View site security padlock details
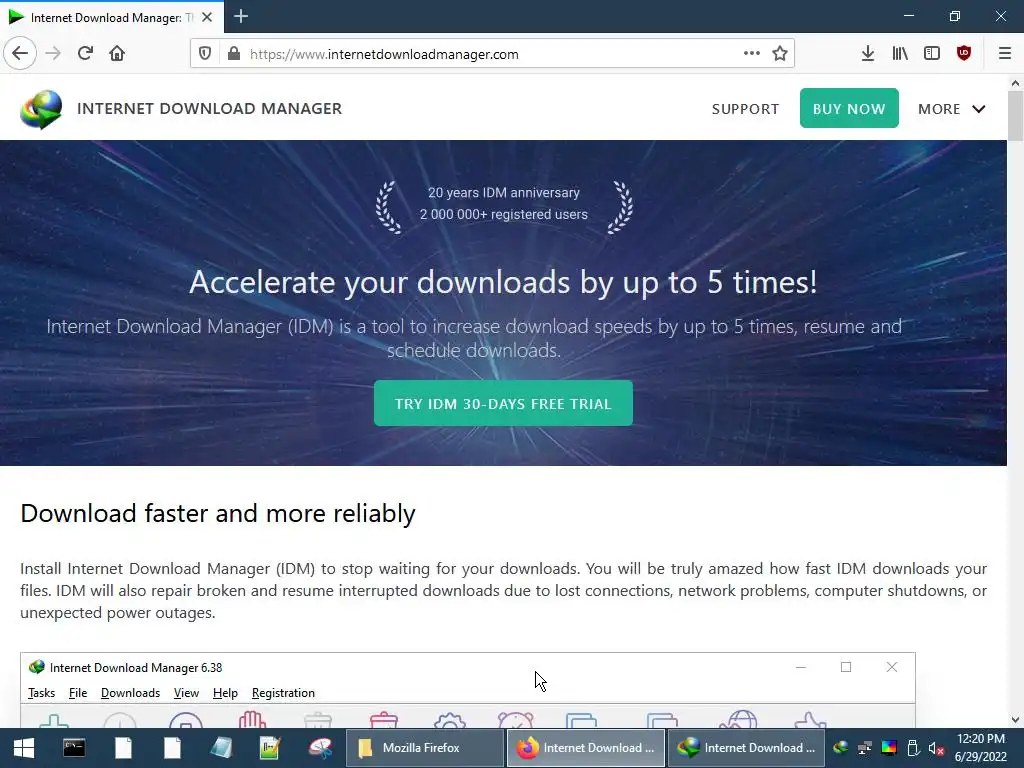This screenshot has width=1024, height=768. click(x=234, y=54)
